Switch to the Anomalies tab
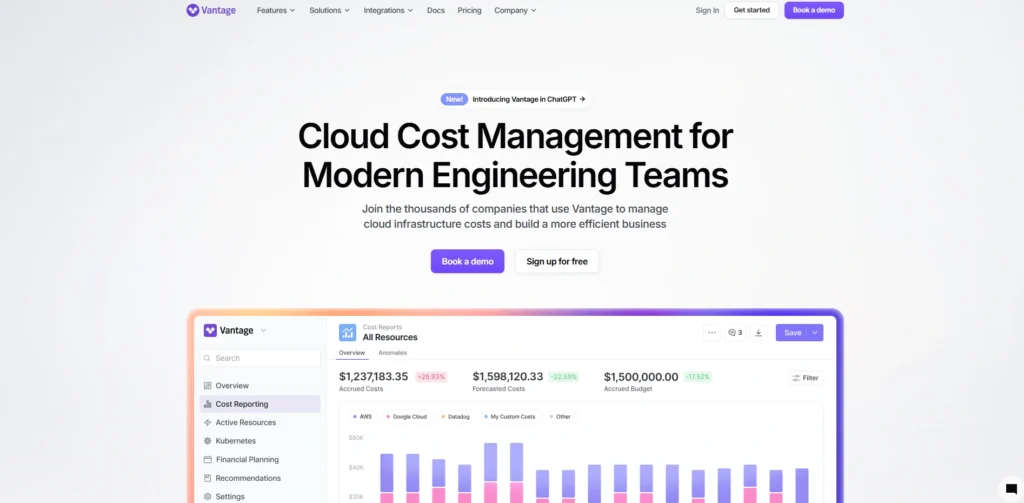This screenshot has width=1024, height=503. tap(392, 353)
